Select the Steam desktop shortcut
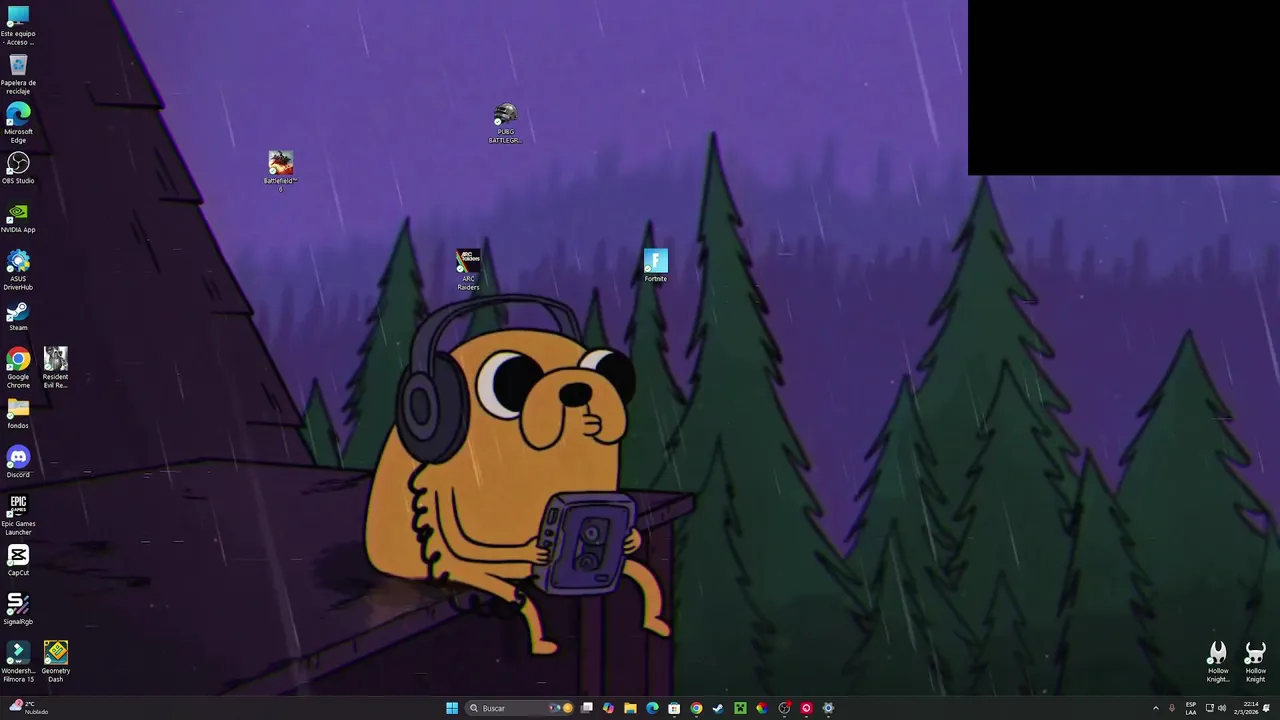This screenshot has height=720, width=1280. [18, 317]
